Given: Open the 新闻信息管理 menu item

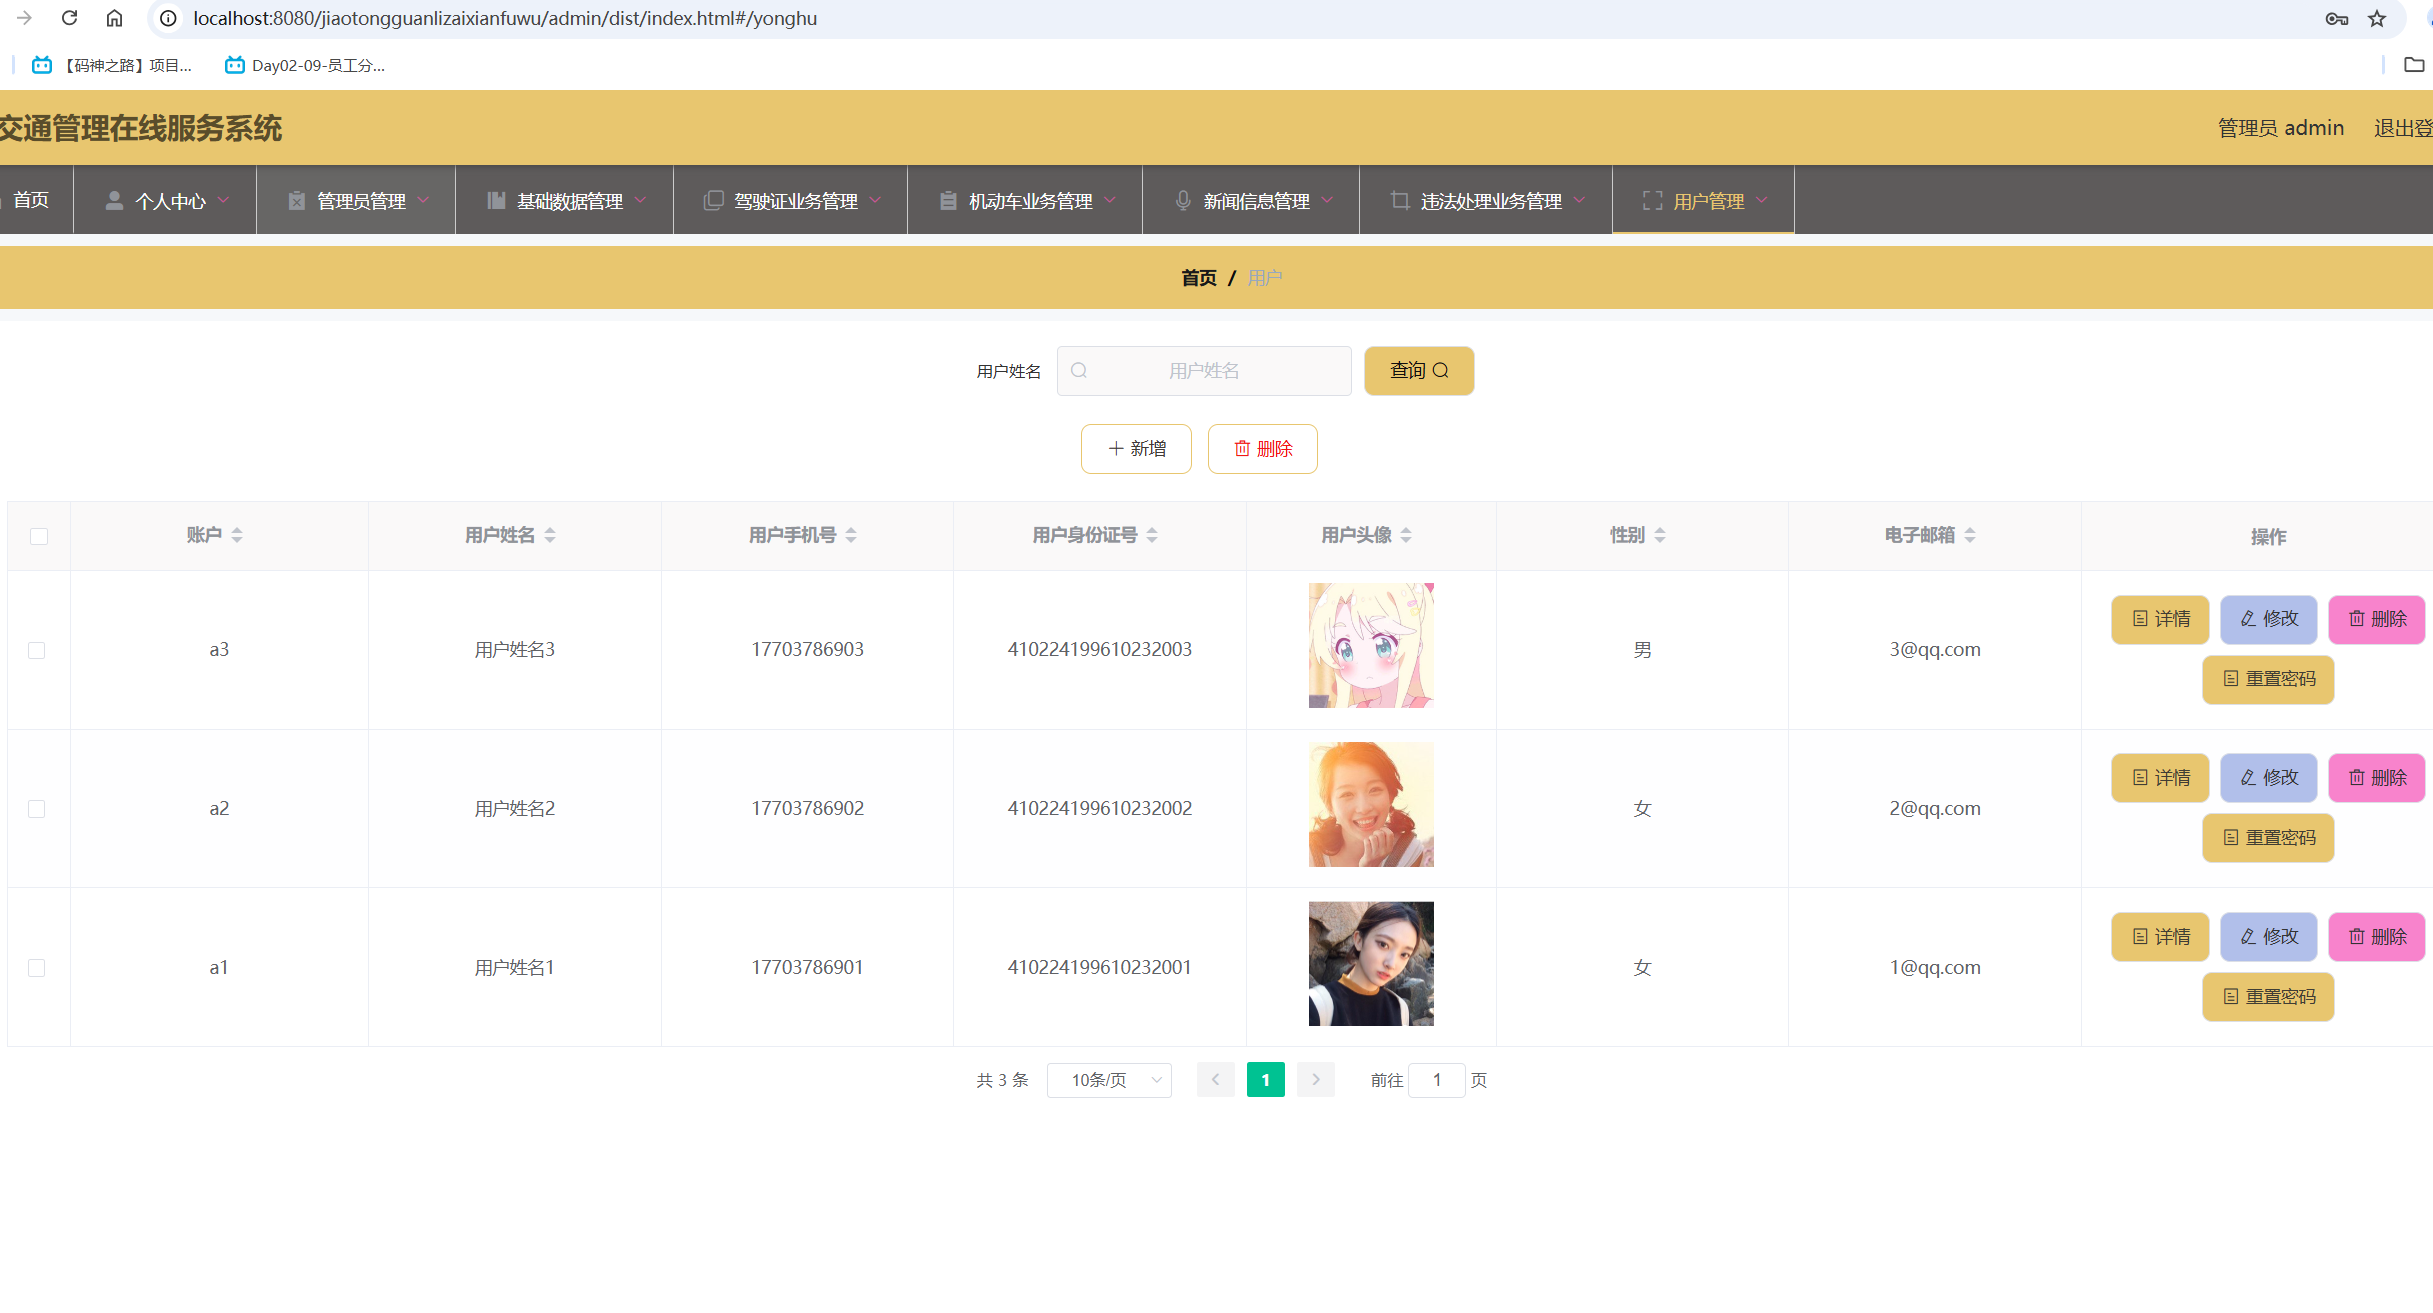Looking at the screenshot, I should pyautogui.click(x=1254, y=201).
